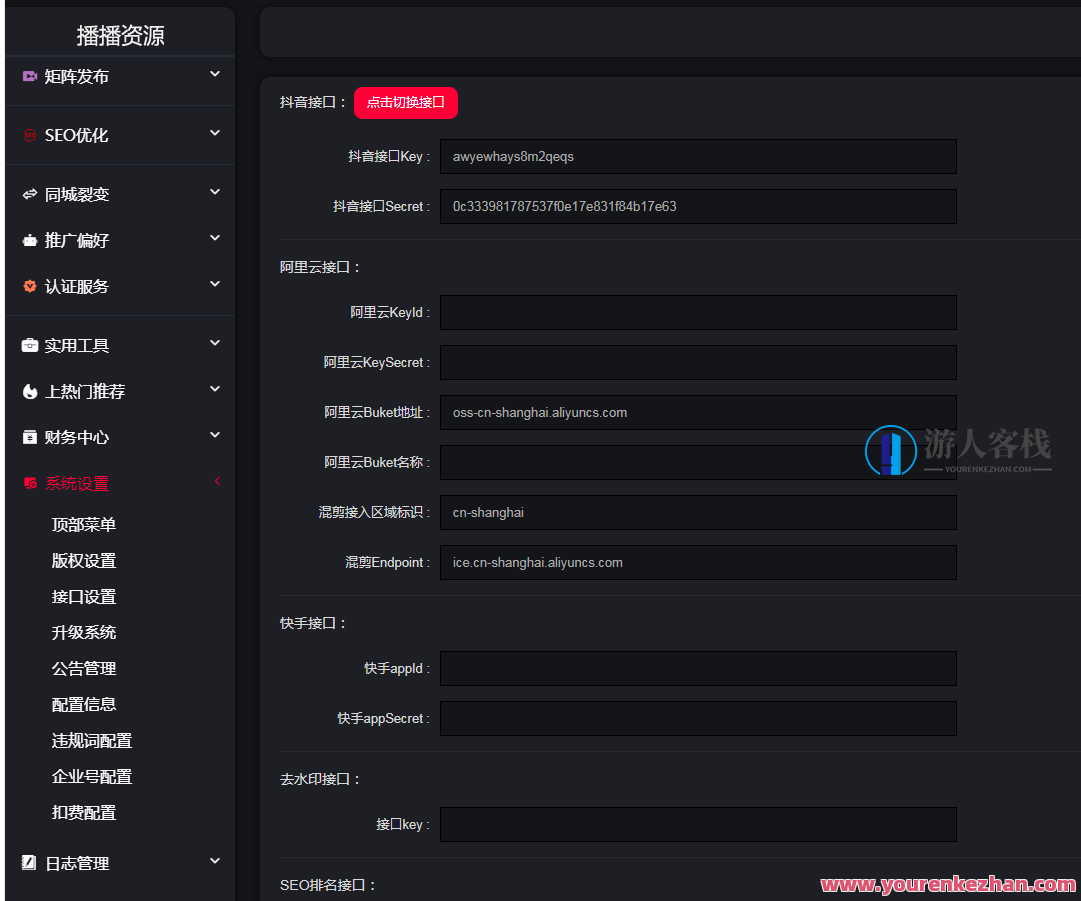
Task: Expand the 矩阵发布 section
Action: pos(214,73)
